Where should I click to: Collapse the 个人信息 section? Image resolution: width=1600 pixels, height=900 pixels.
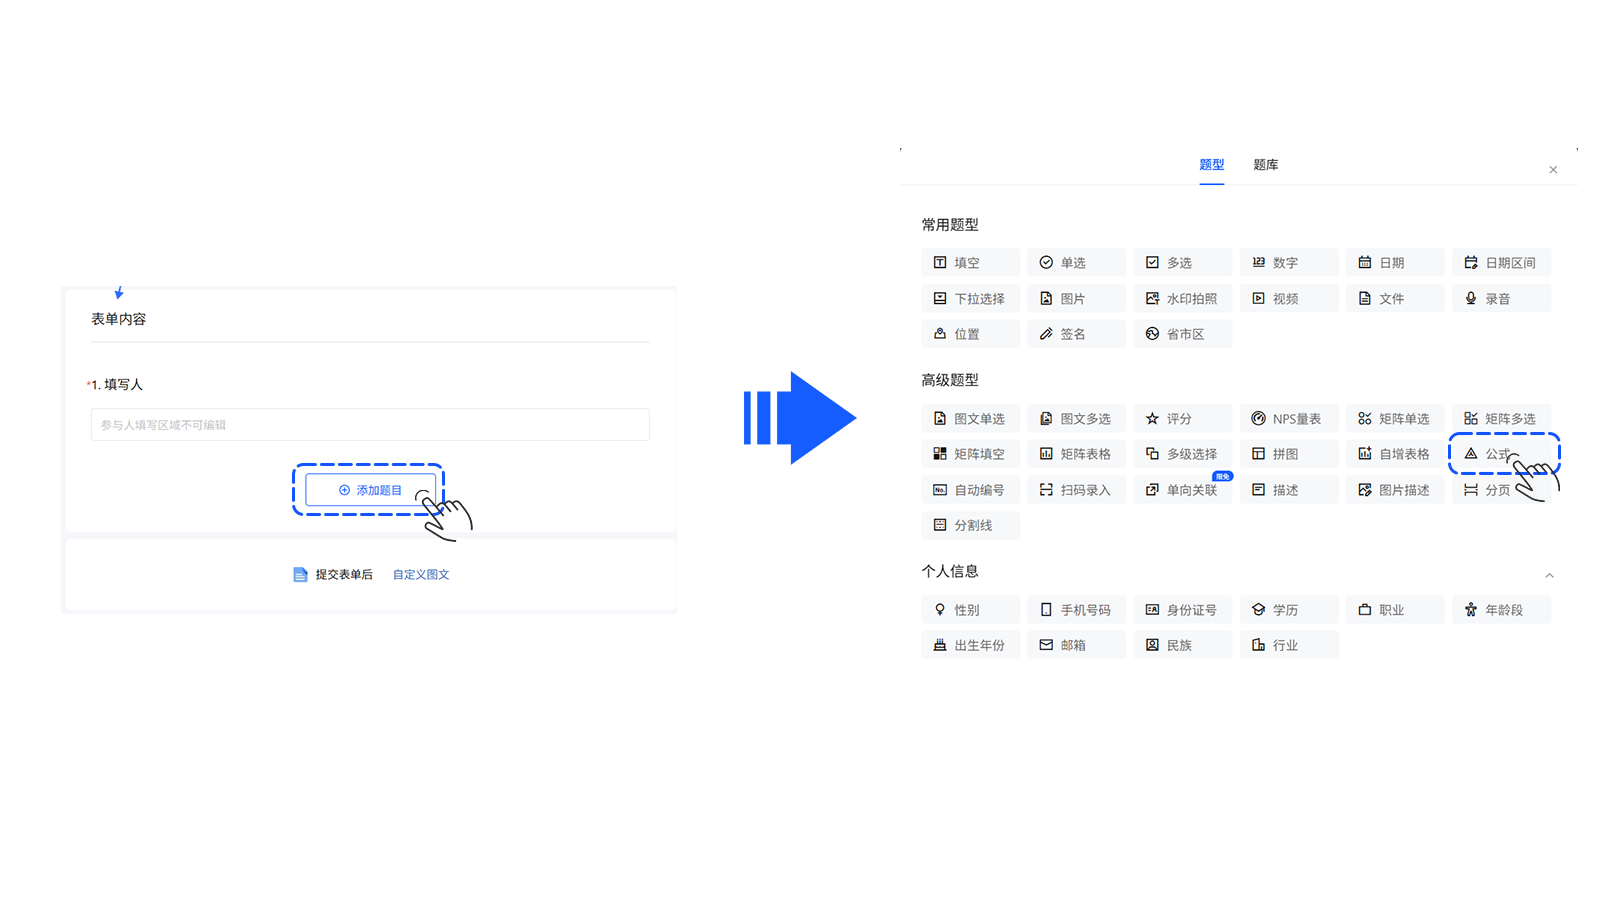[x=1549, y=576]
